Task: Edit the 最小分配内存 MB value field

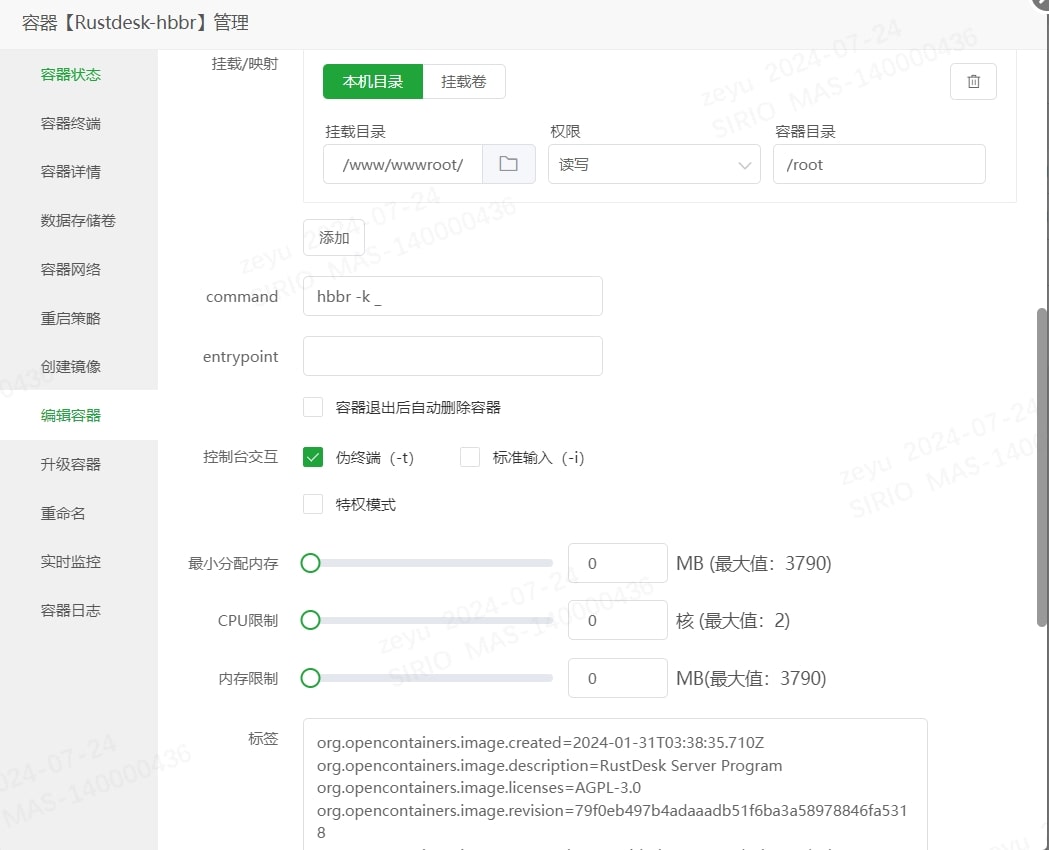Action: (617, 563)
